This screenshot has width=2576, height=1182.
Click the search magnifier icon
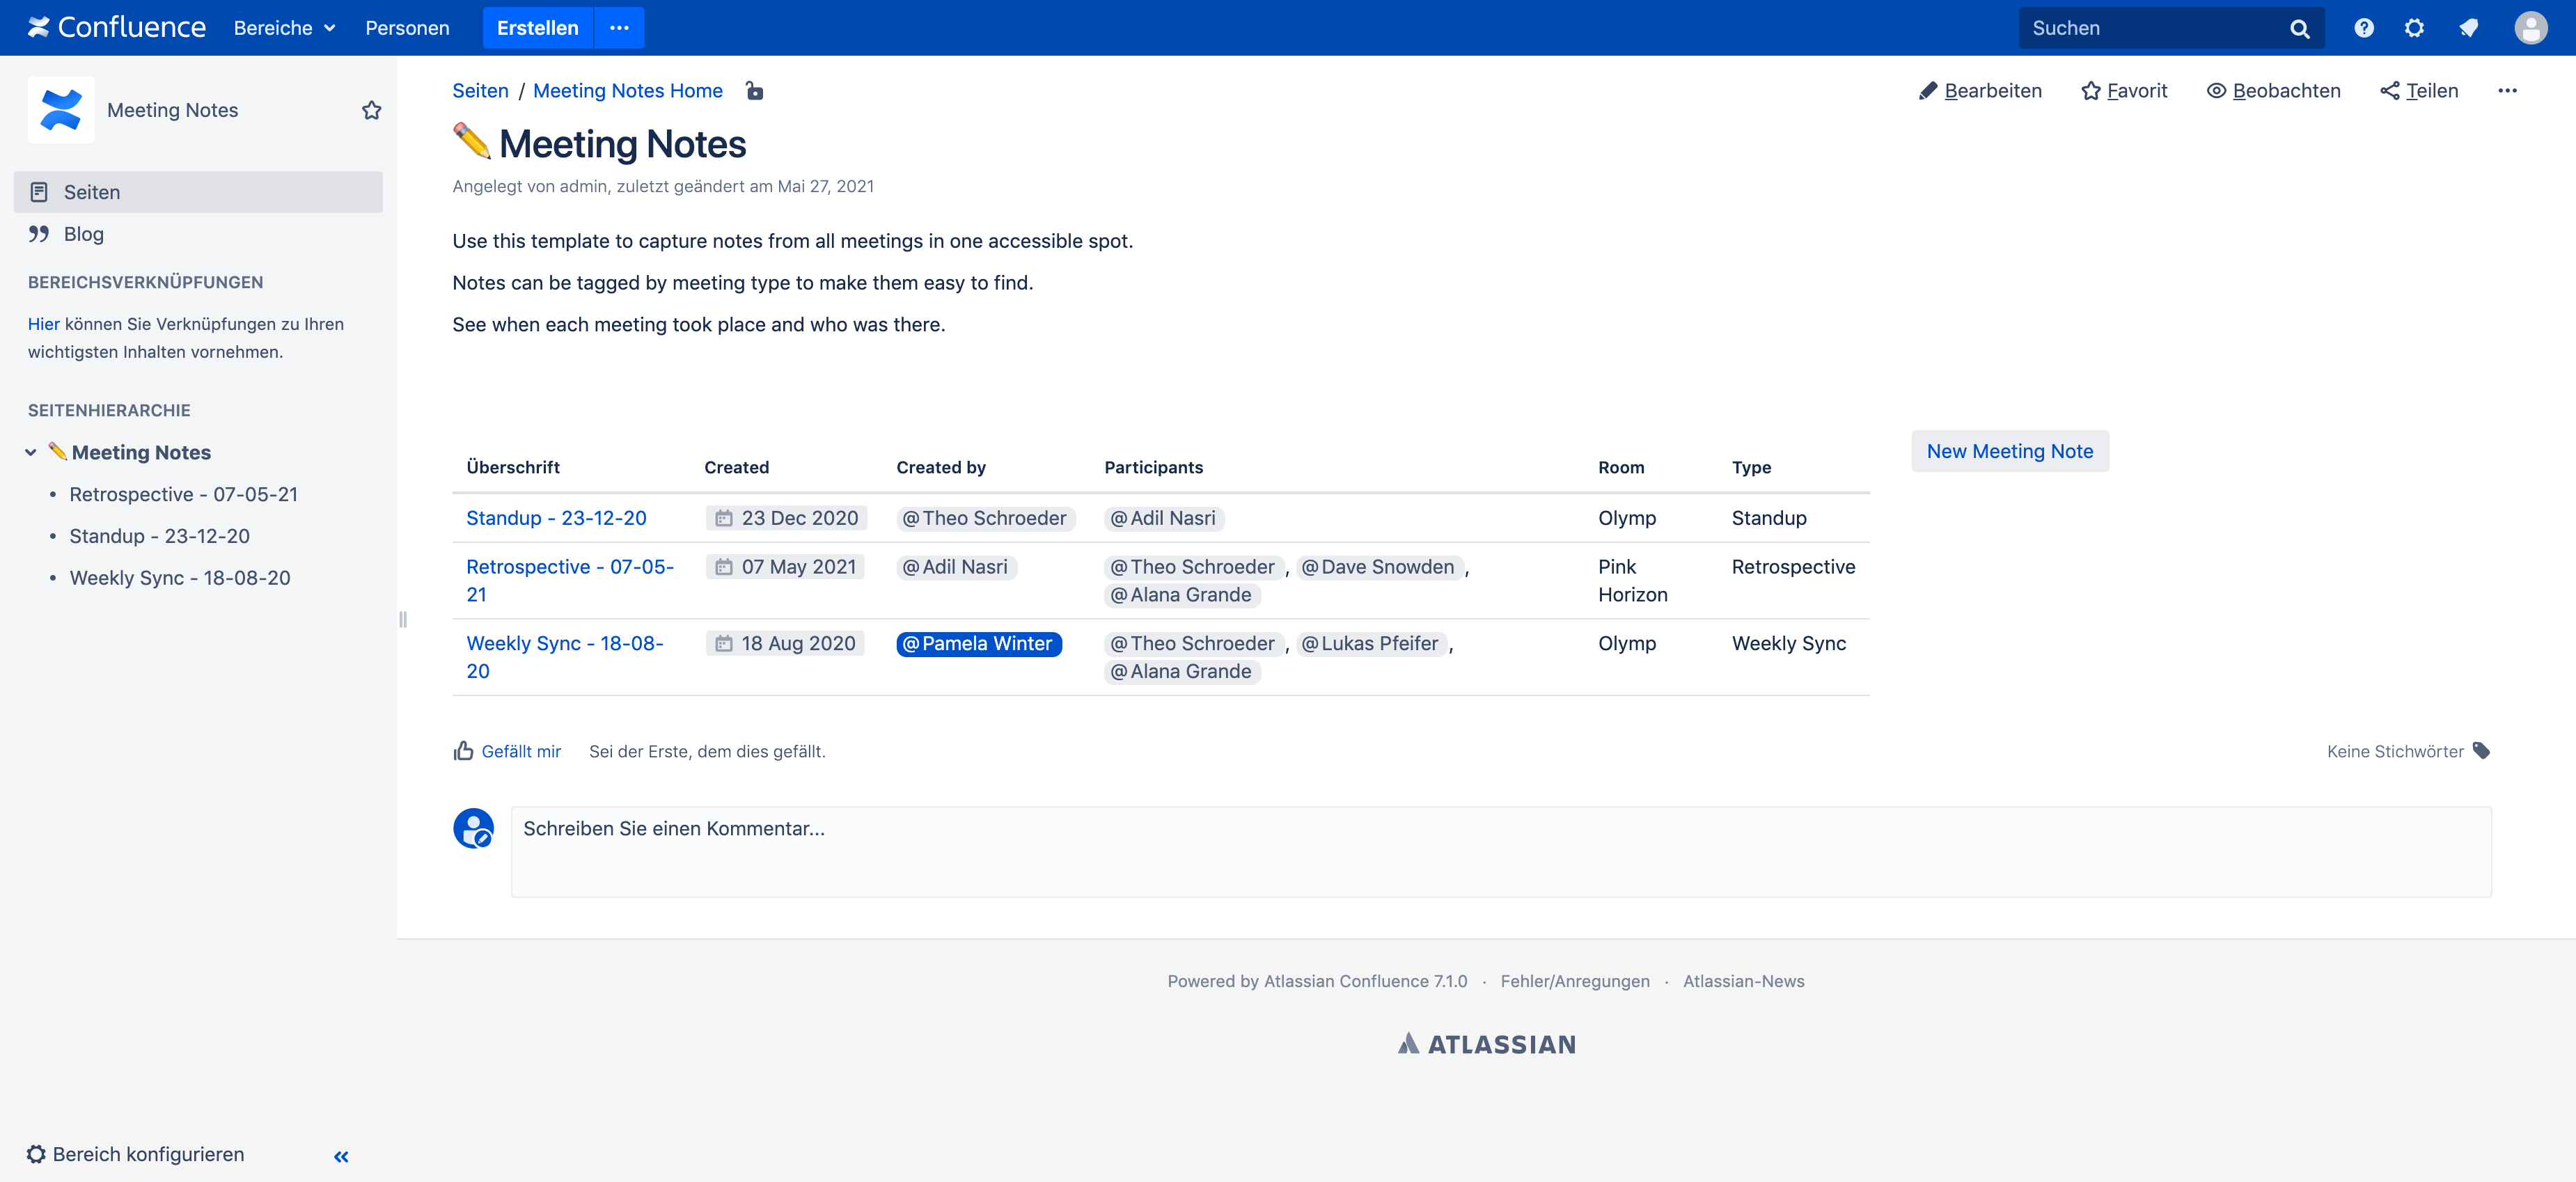point(2299,29)
